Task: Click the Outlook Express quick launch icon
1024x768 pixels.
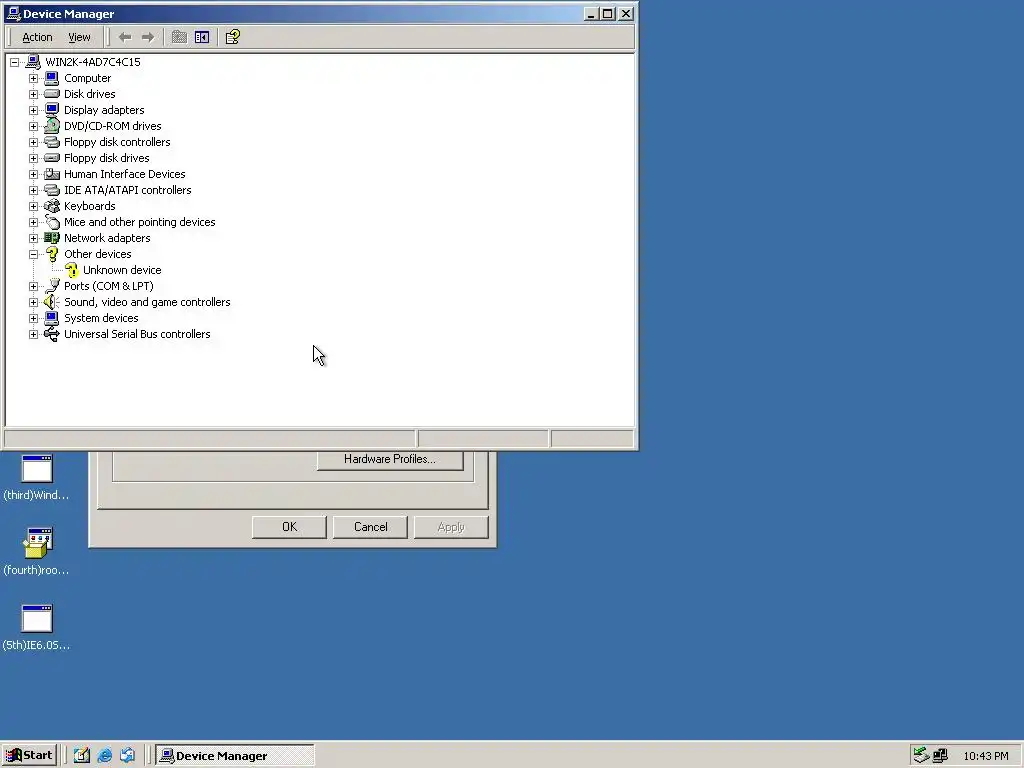Action: (127, 756)
